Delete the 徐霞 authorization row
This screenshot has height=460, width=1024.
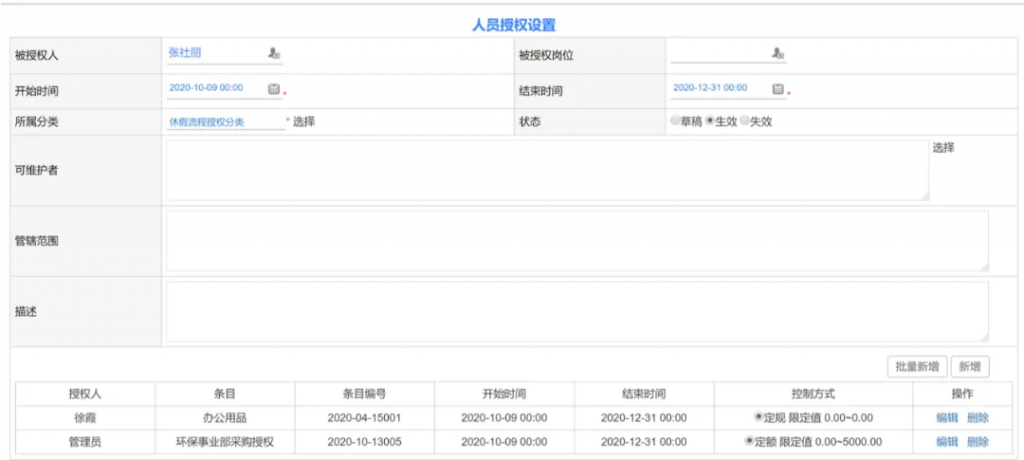(x=977, y=417)
